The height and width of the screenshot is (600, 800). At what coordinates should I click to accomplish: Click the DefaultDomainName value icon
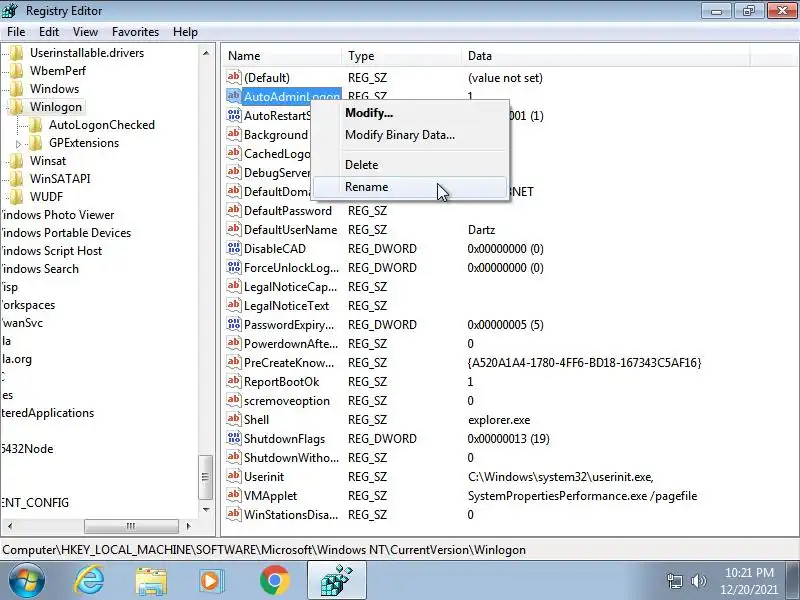tap(234, 191)
